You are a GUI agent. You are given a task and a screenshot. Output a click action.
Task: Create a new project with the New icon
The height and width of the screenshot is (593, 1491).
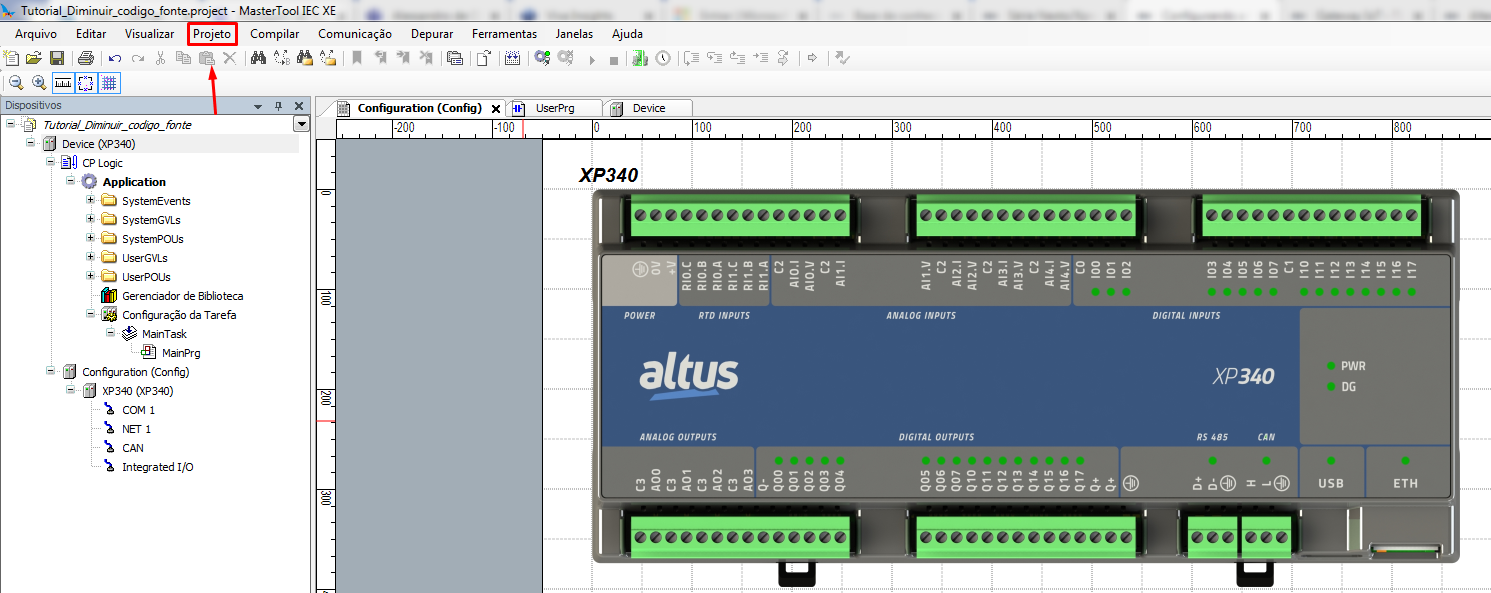[x=12, y=58]
